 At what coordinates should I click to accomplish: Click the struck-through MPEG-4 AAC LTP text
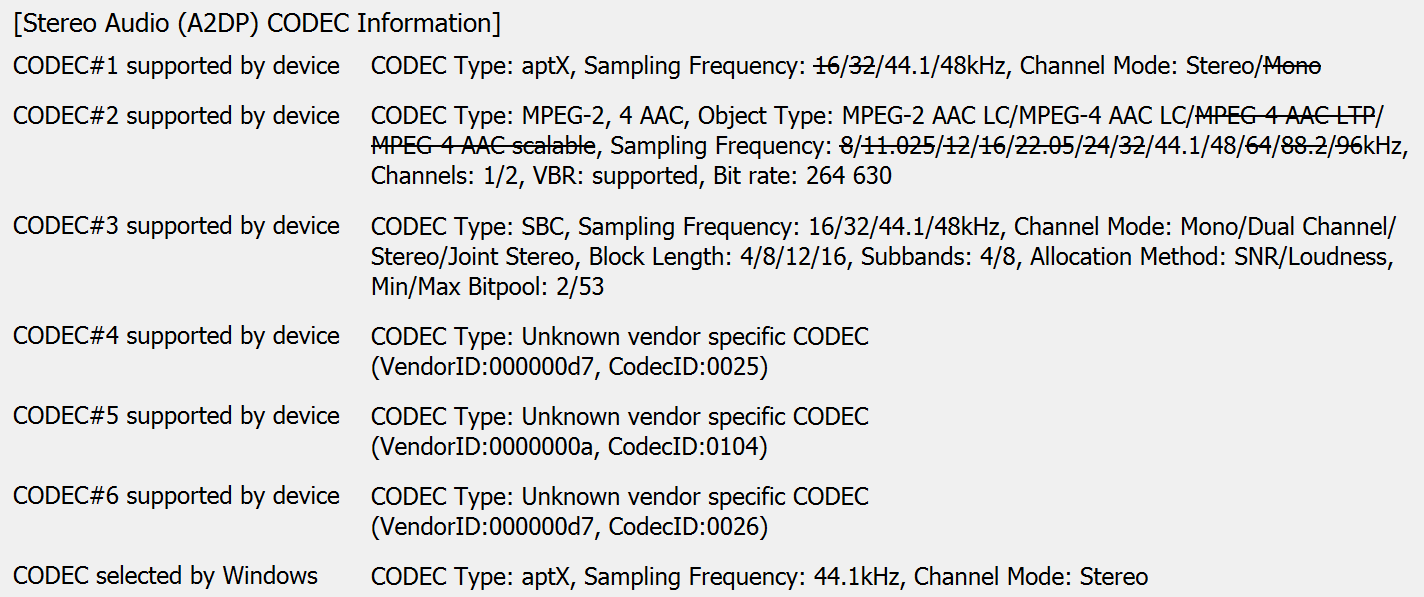click(1286, 116)
